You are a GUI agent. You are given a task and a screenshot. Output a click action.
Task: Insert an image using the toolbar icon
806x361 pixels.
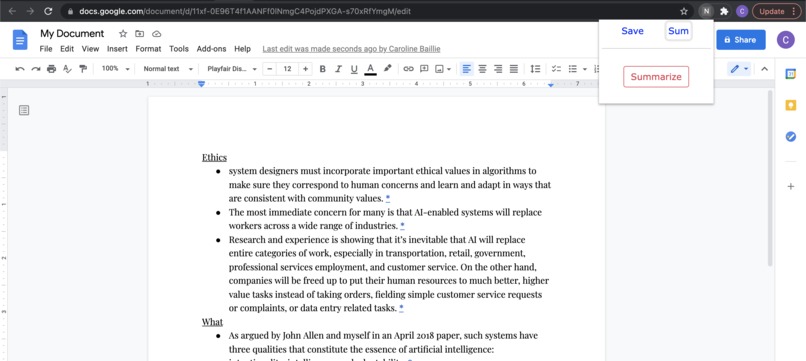click(439, 68)
